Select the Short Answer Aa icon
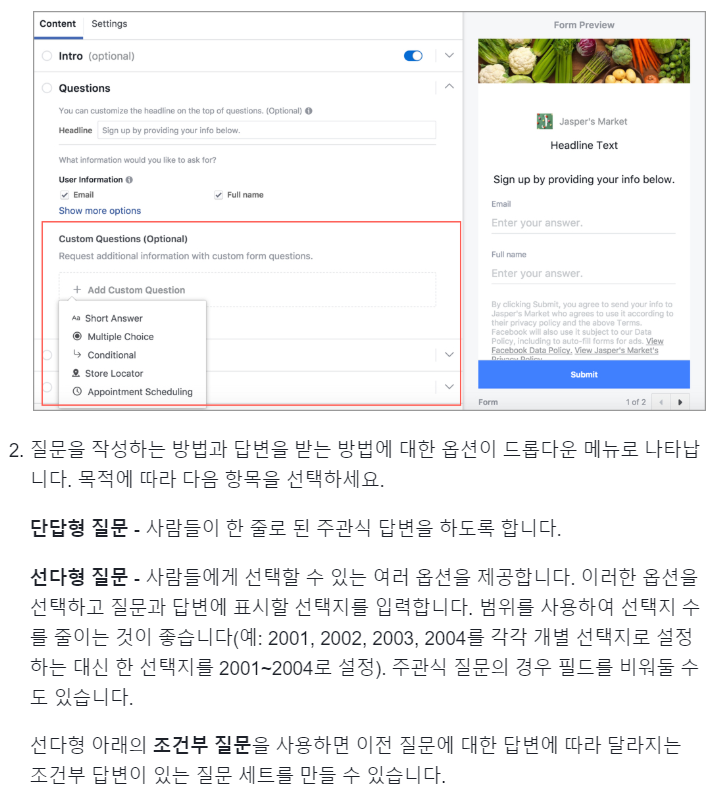Image resolution: width=713 pixels, height=789 pixels. click(76, 318)
